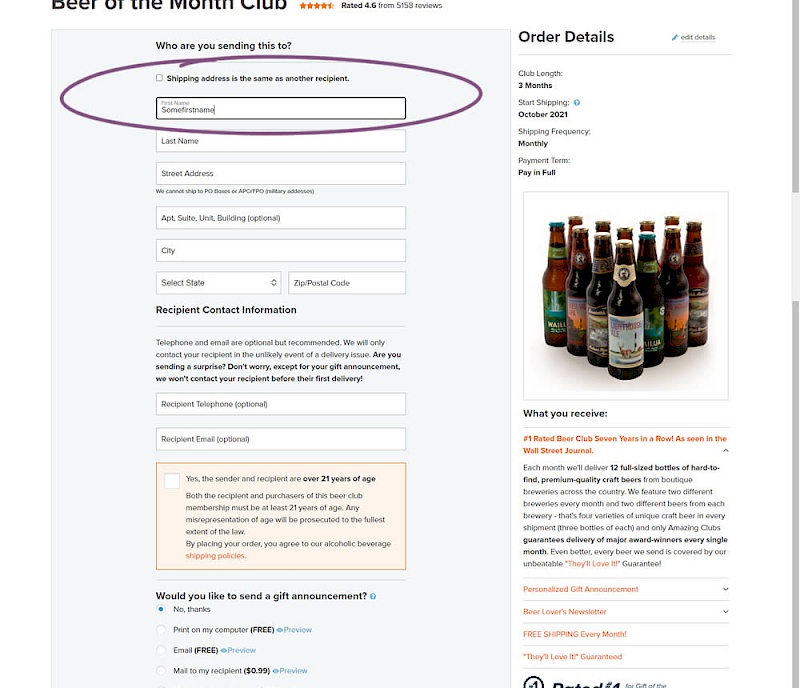
Task: Tick the over 21 years of age checkbox
Action: coord(172,481)
